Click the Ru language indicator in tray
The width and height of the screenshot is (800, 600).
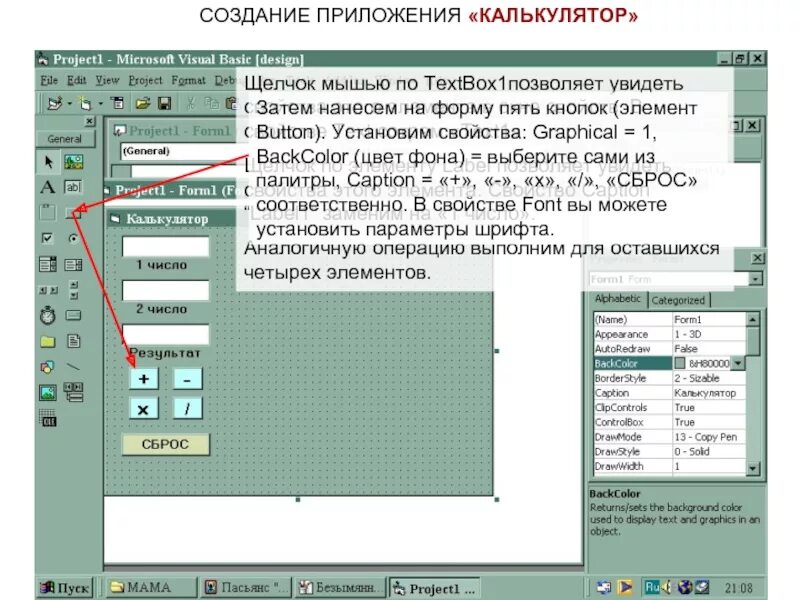pyautogui.click(x=652, y=587)
